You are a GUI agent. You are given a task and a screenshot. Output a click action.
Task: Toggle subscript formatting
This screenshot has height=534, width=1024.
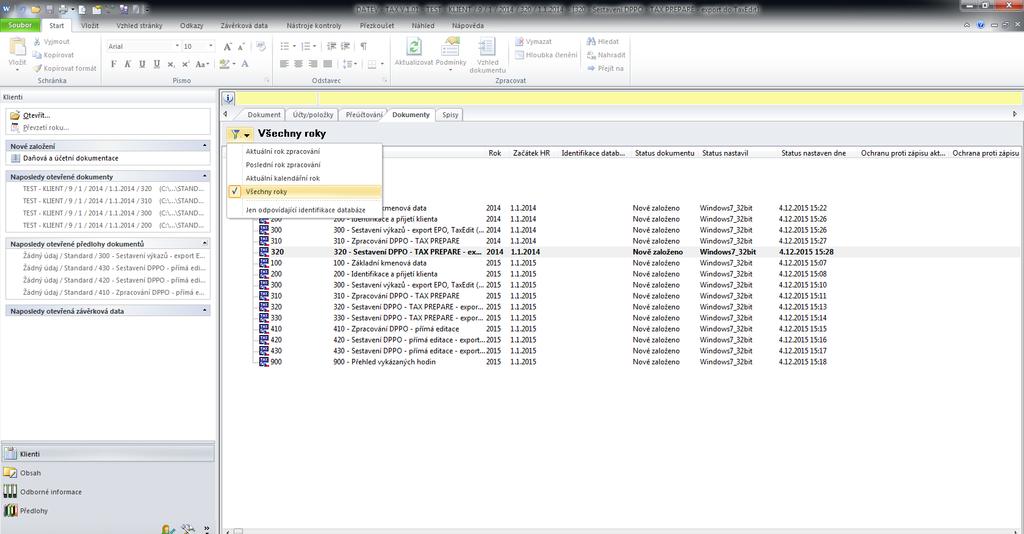[x=170, y=64]
